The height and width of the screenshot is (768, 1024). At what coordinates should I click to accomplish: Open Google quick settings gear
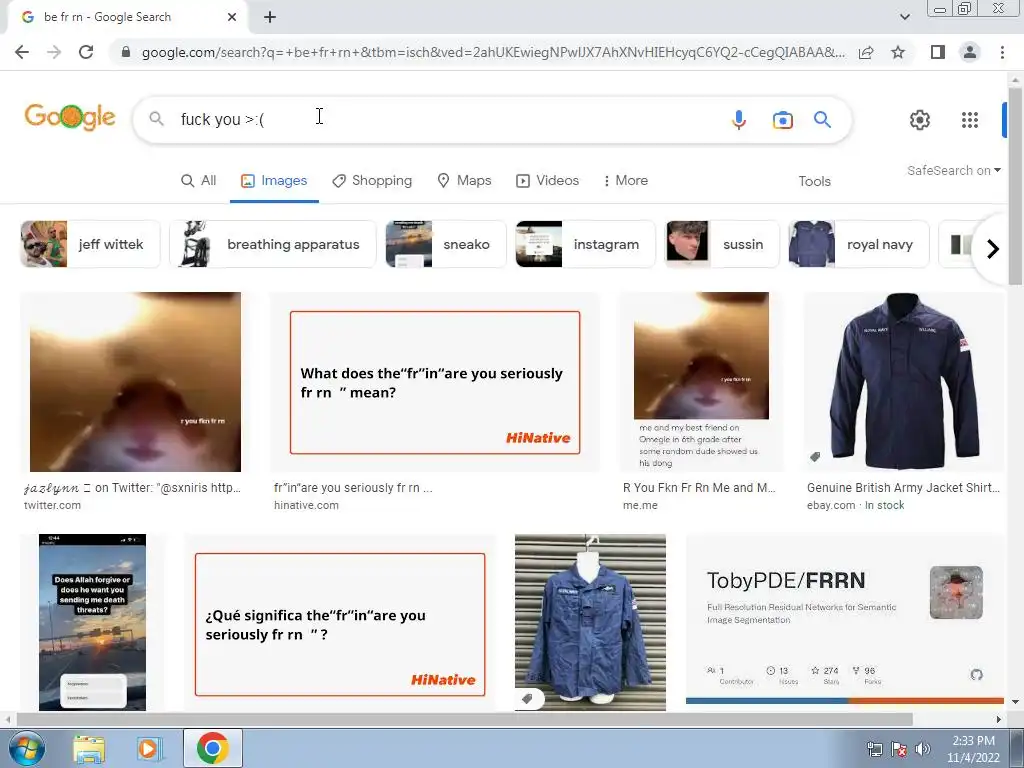coord(920,120)
